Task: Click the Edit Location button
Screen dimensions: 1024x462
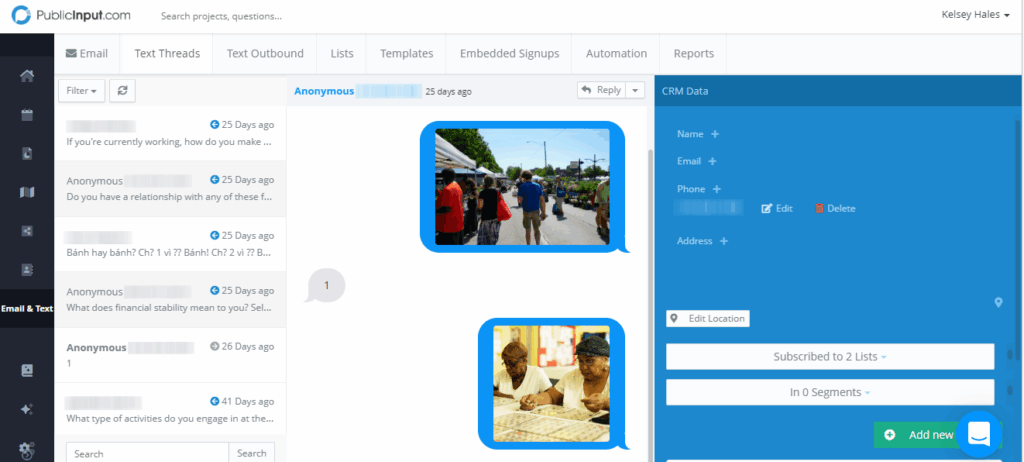Action: (x=708, y=318)
